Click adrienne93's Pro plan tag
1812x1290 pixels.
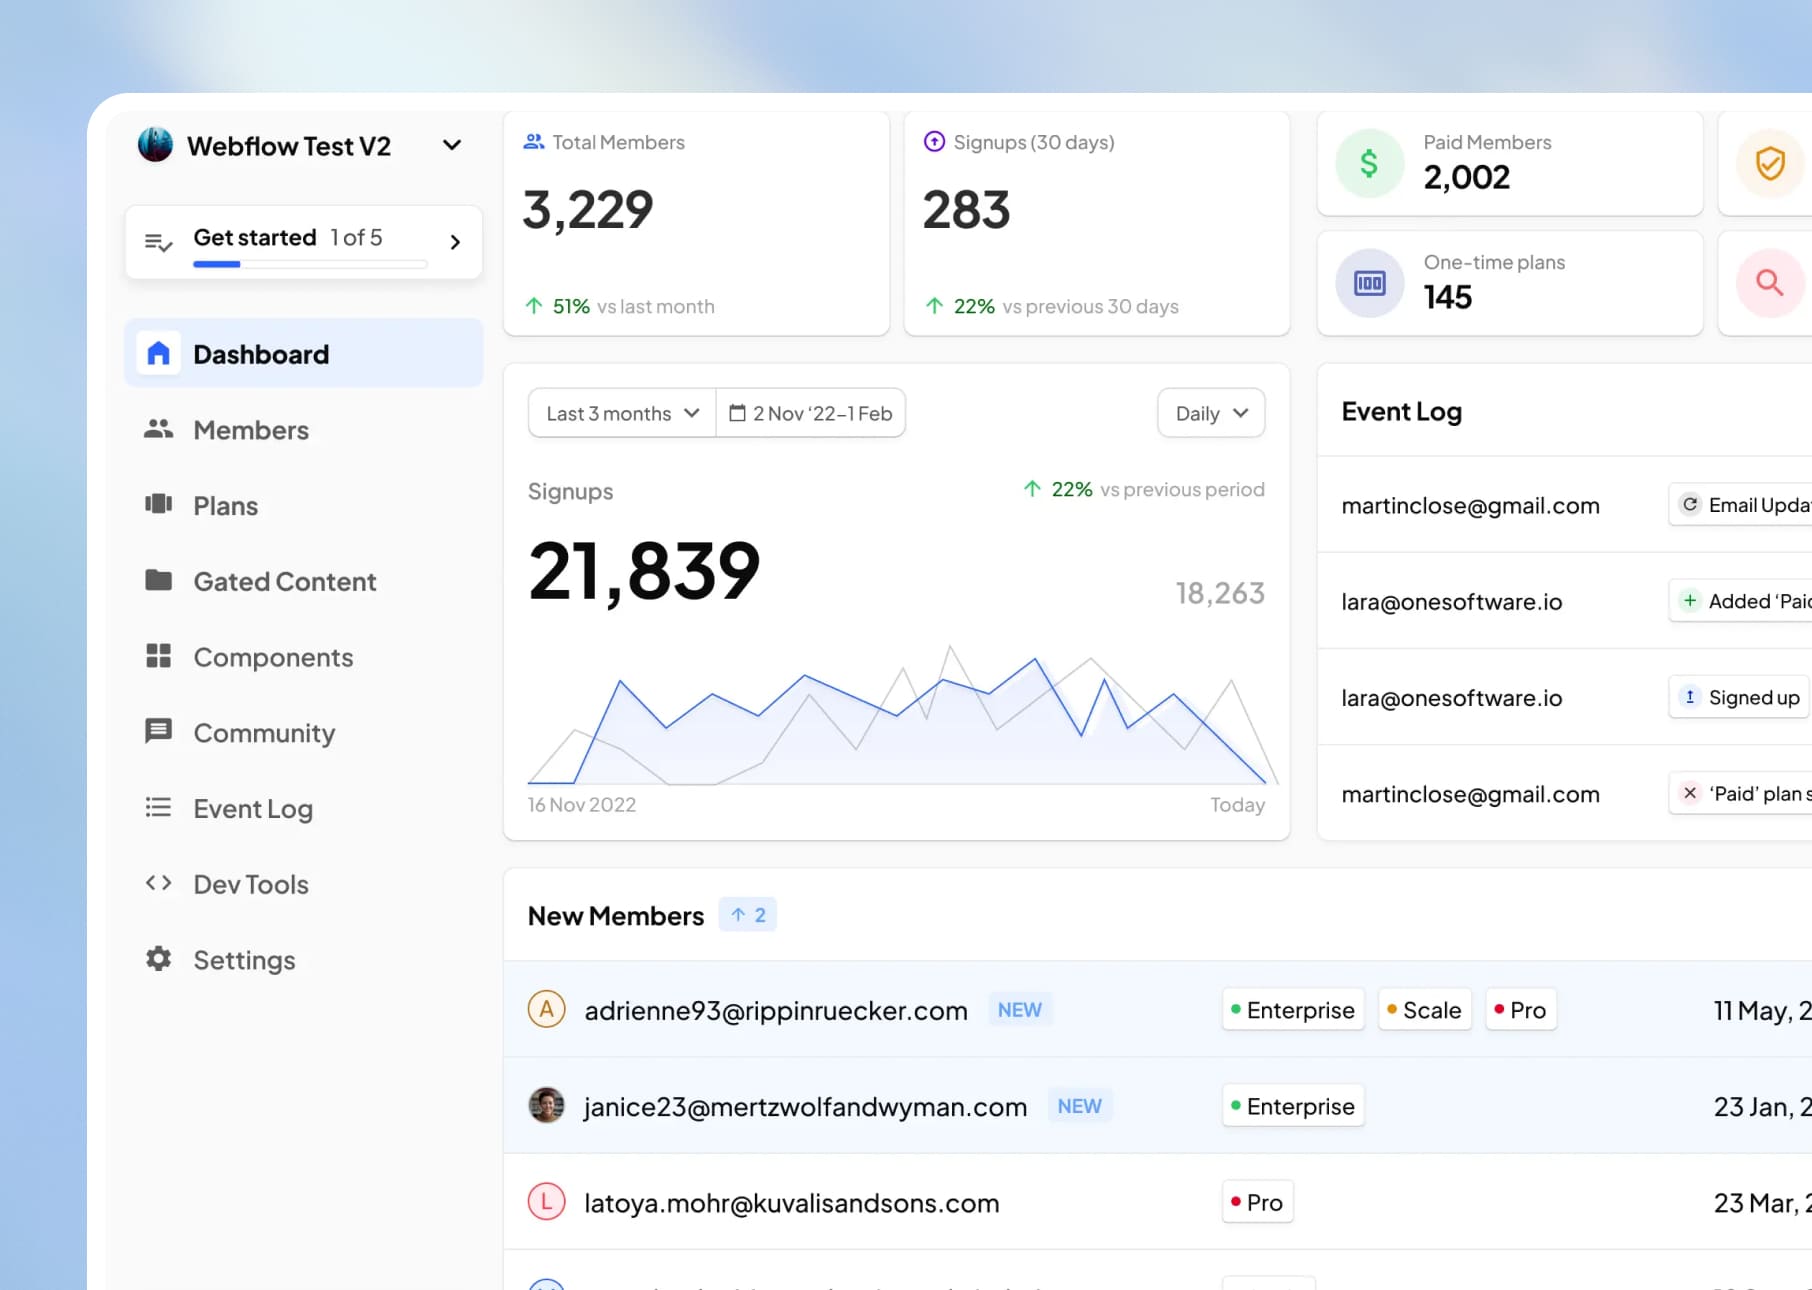pyautogui.click(x=1521, y=1010)
